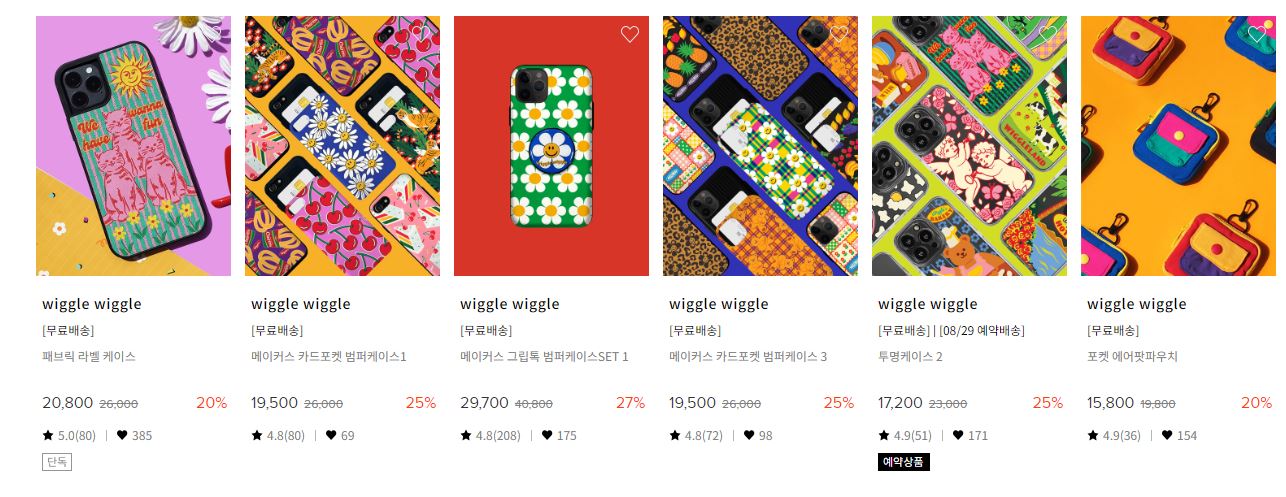This screenshot has width=1286, height=497.
Task: Toggle wishlist heart on card pocket bumper case1 image
Action: click(x=420, y=34)
